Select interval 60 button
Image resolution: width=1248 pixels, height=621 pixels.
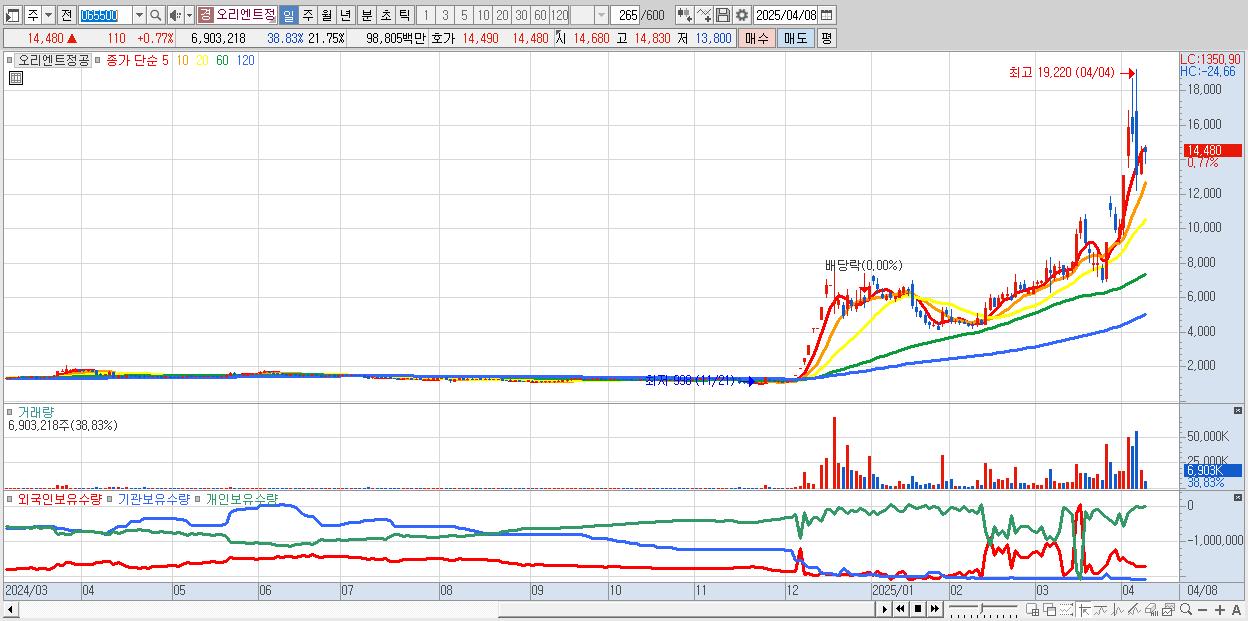(540, 15)
